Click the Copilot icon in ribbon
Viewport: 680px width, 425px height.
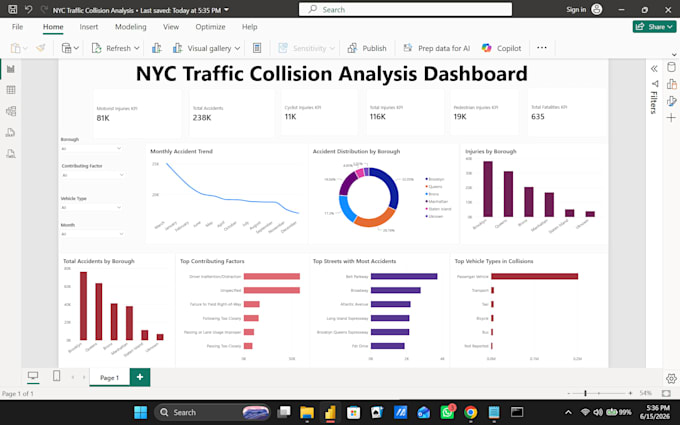487,48
